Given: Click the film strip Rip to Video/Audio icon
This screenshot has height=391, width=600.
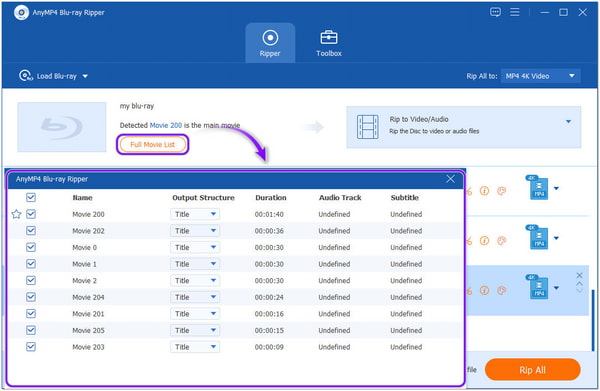Looking at the screenshot, I should (x=367, y=127).
